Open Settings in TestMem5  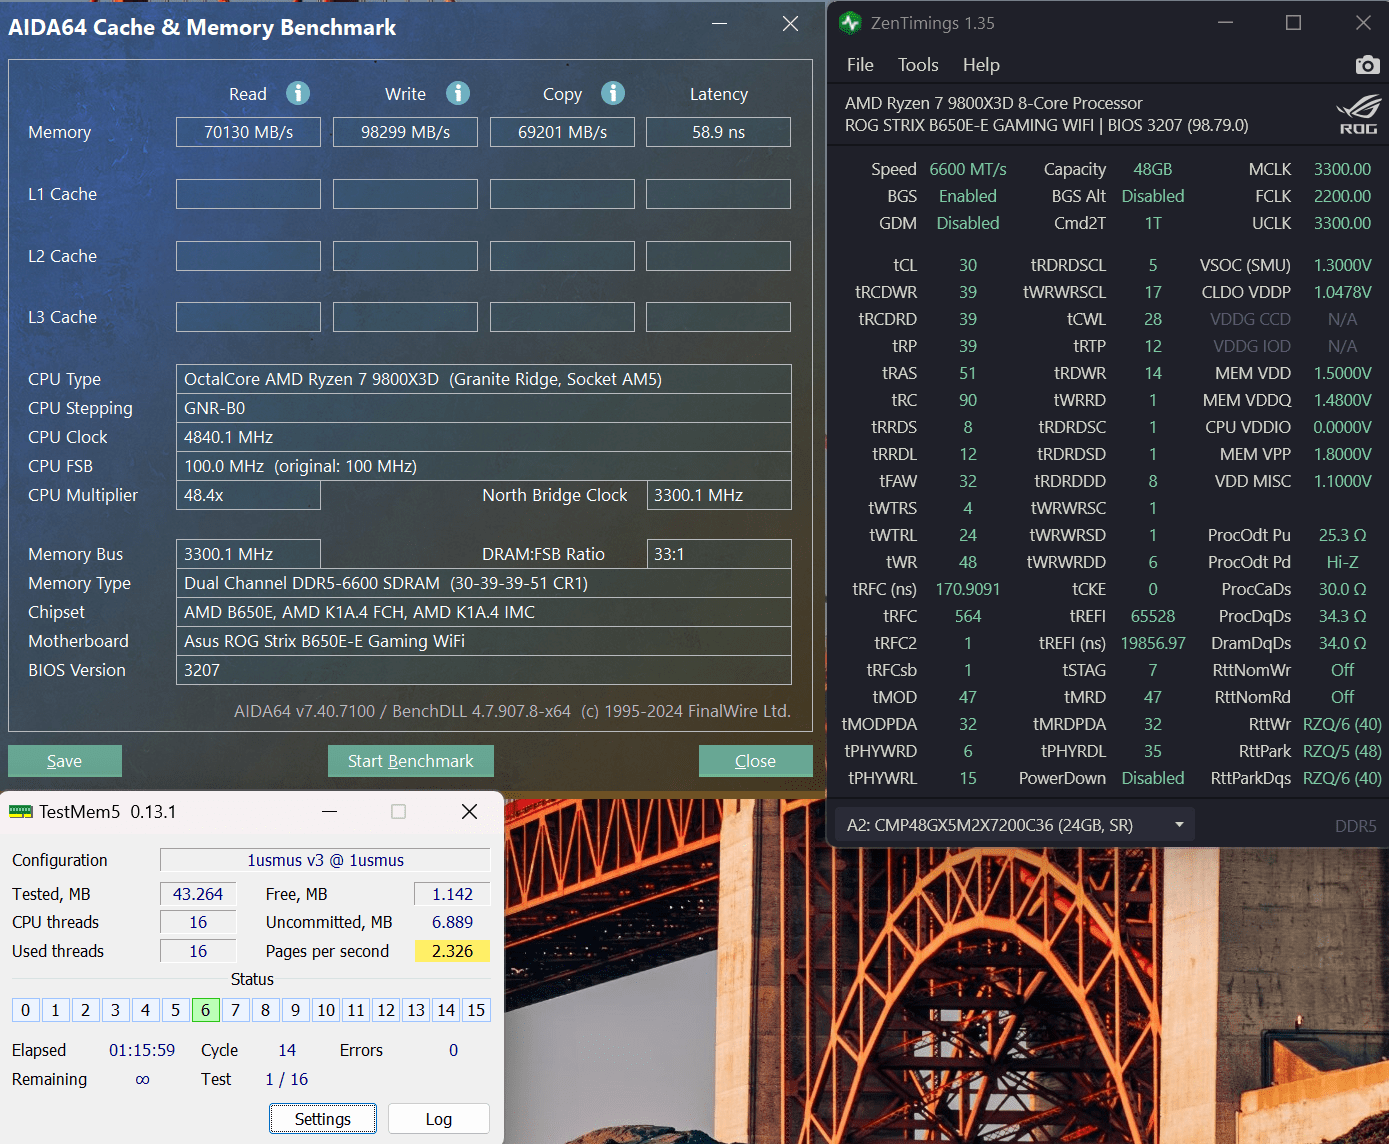pos(323,1119)
